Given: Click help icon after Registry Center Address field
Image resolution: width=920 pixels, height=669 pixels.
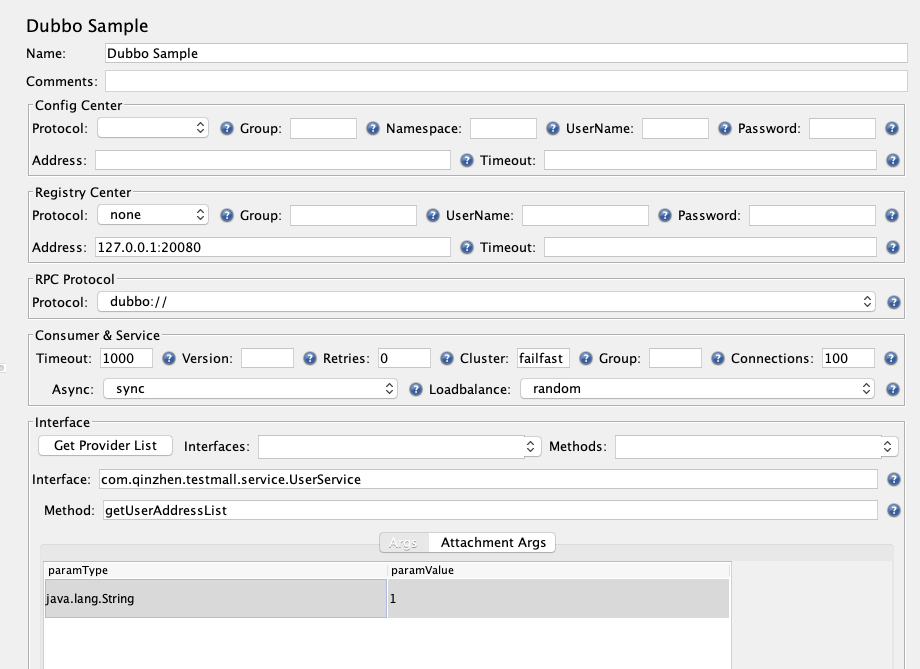Looking at the screenshot, I should coord(466,248).
